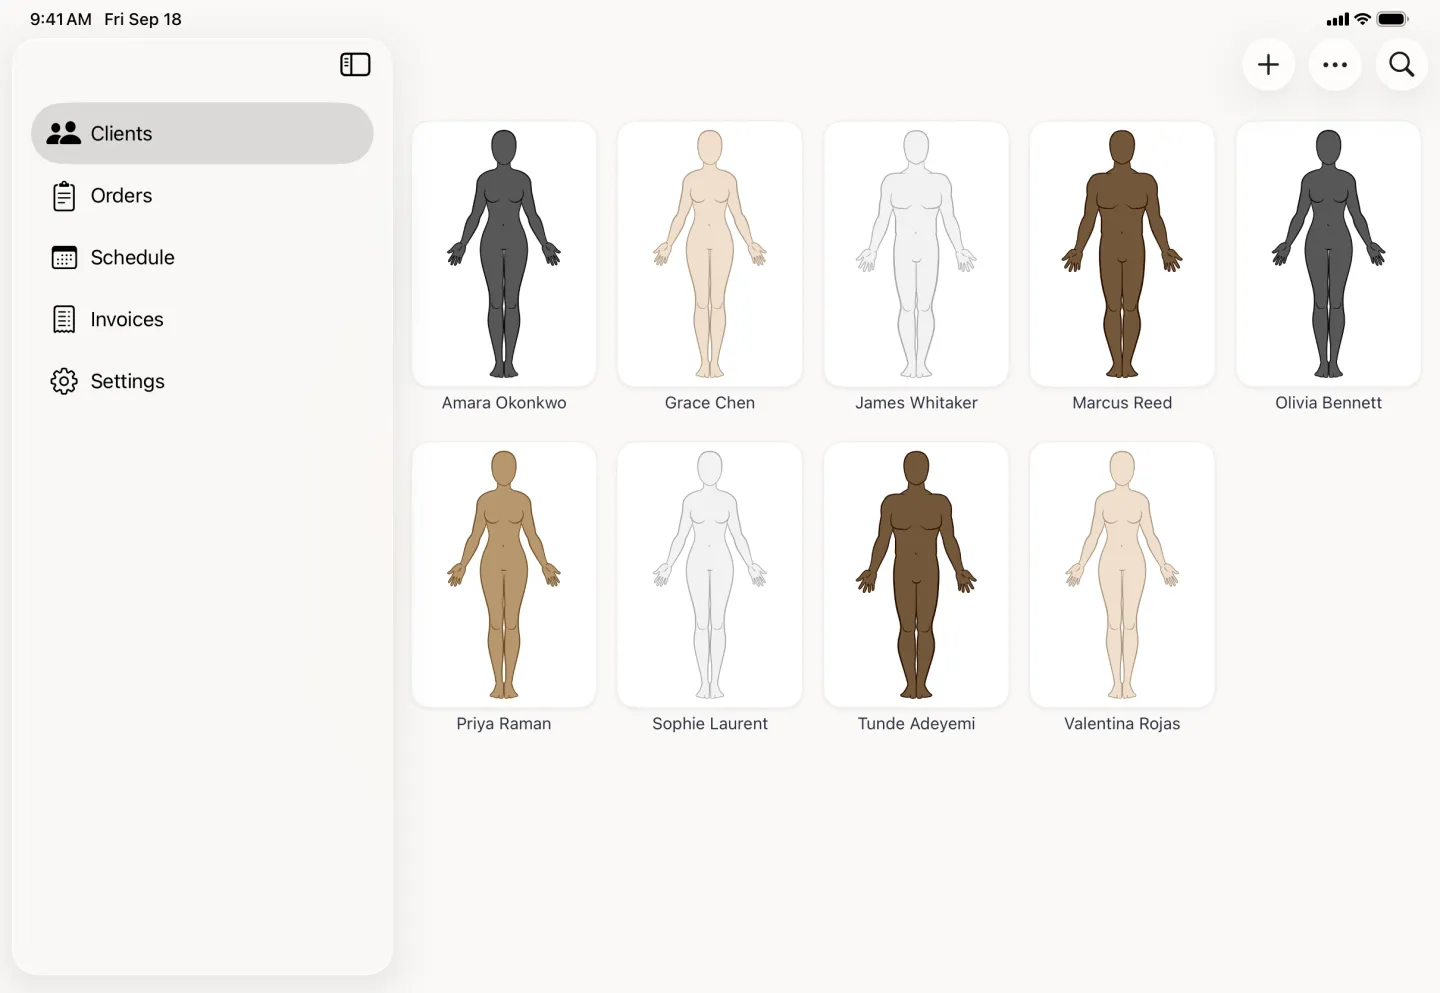
Task: Click the Schedule calendar icon
Action: pyautogui.click(x=64, y=258)
